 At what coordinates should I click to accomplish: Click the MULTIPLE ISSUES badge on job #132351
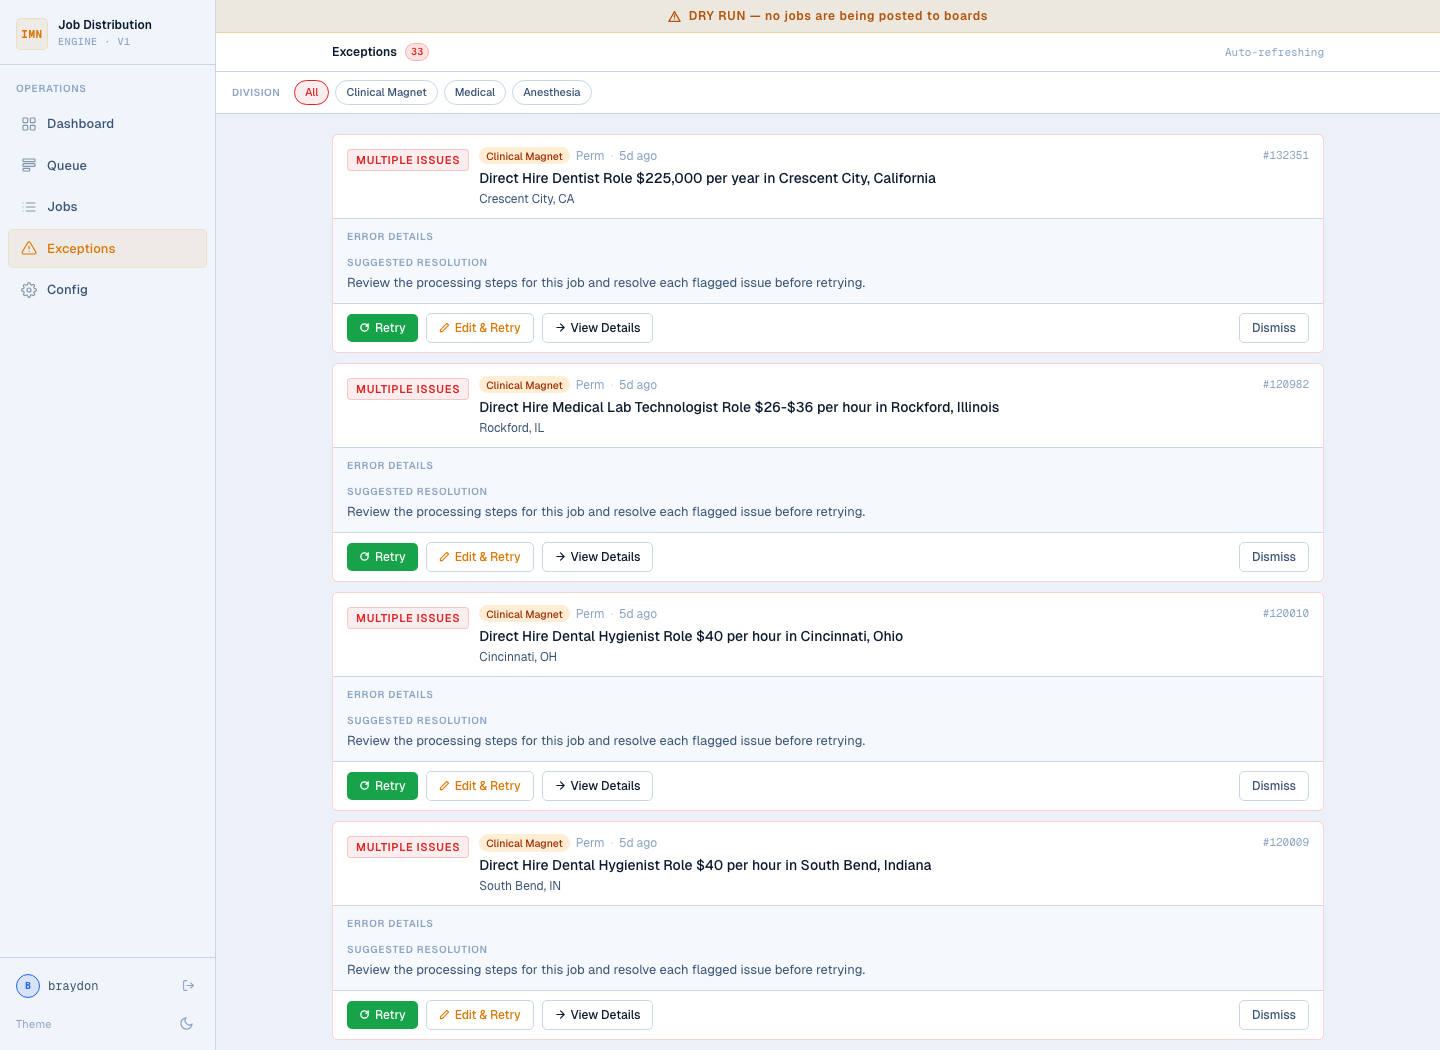(x=408, y=160)
